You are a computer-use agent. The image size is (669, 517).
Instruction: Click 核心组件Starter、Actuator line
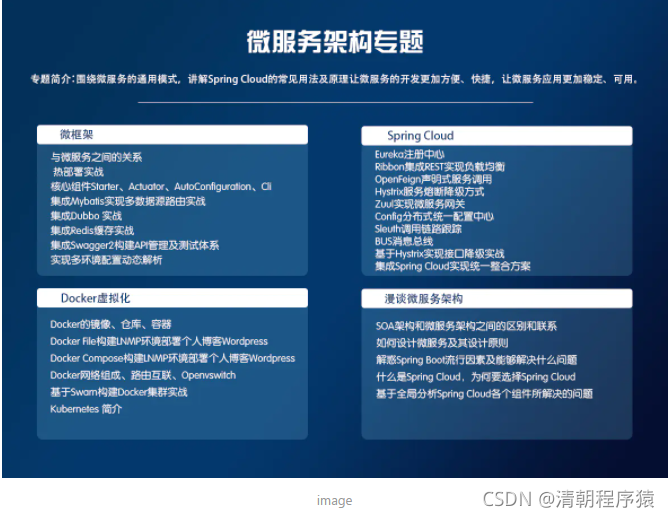point(161,186)
